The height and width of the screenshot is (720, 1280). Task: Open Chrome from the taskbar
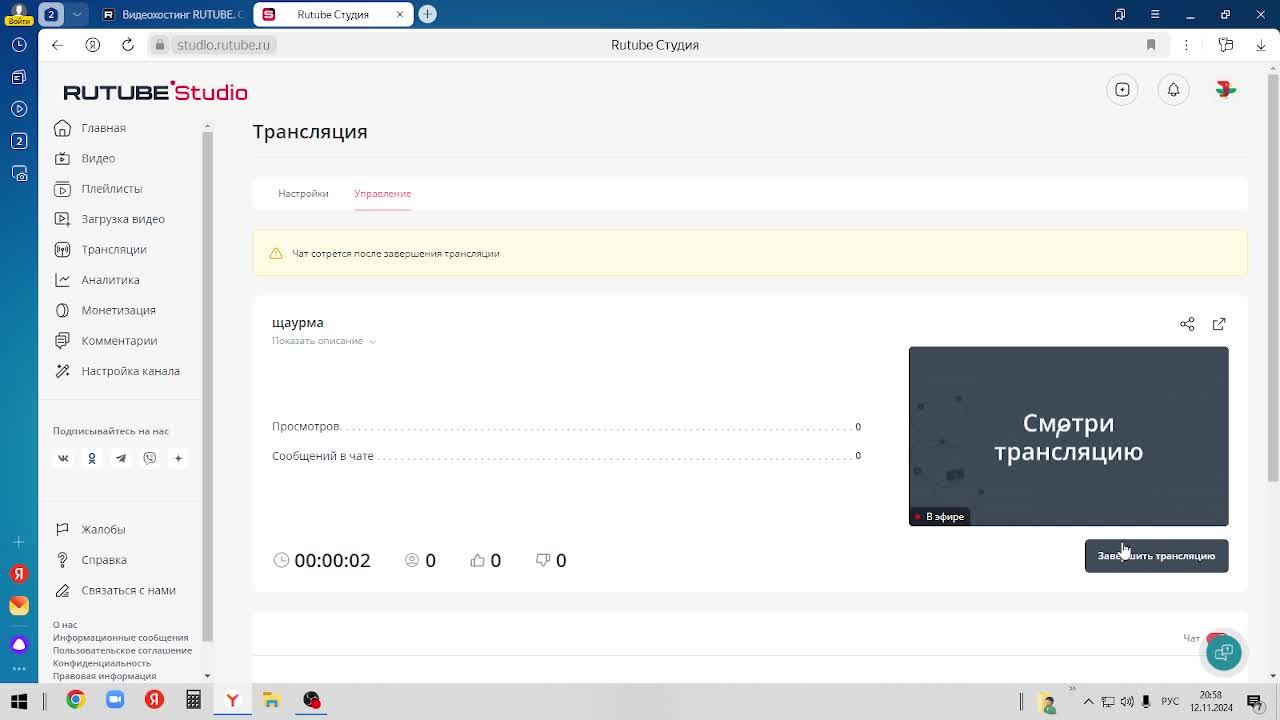[x=76, y=700]
